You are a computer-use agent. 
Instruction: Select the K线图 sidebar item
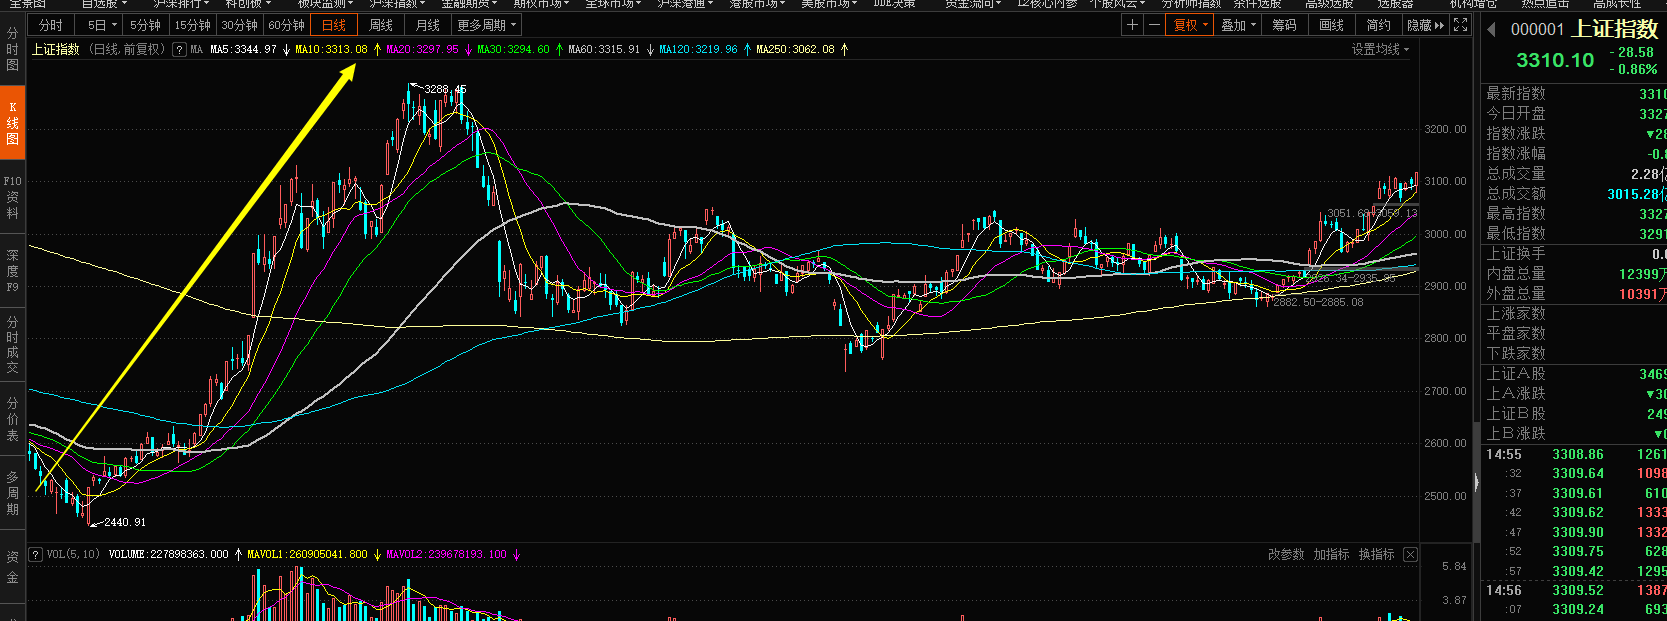click(12, 122)
